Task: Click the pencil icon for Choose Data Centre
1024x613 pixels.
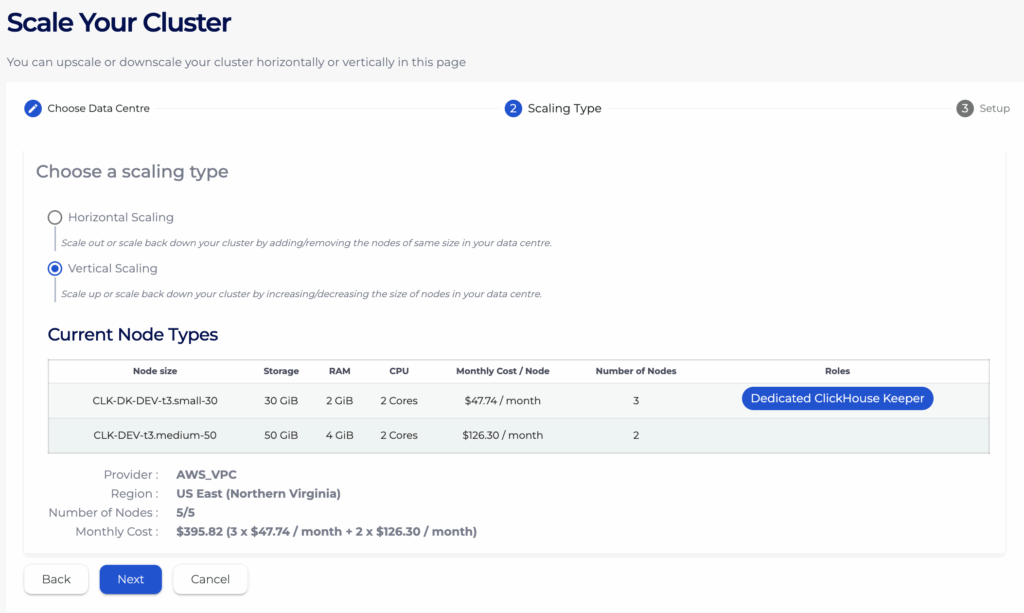Action: click(33, 108)
